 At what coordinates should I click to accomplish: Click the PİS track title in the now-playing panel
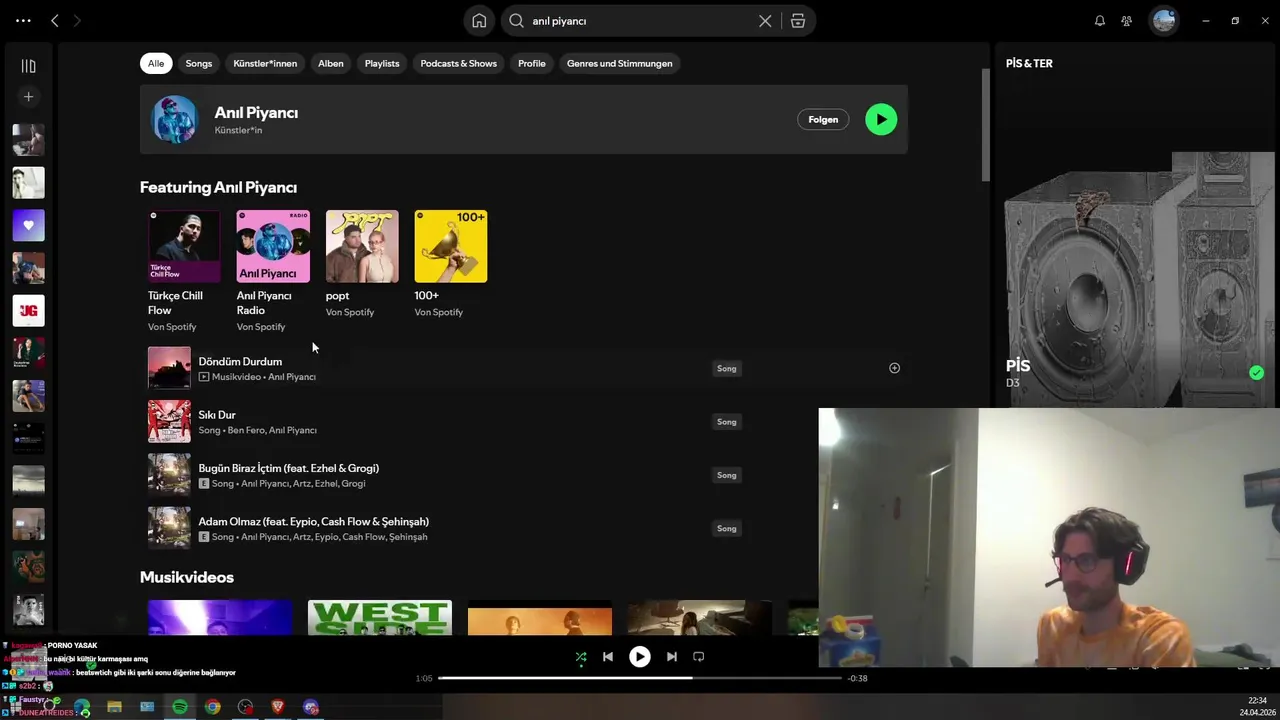pyautogui.click(x=1018, y=366)
